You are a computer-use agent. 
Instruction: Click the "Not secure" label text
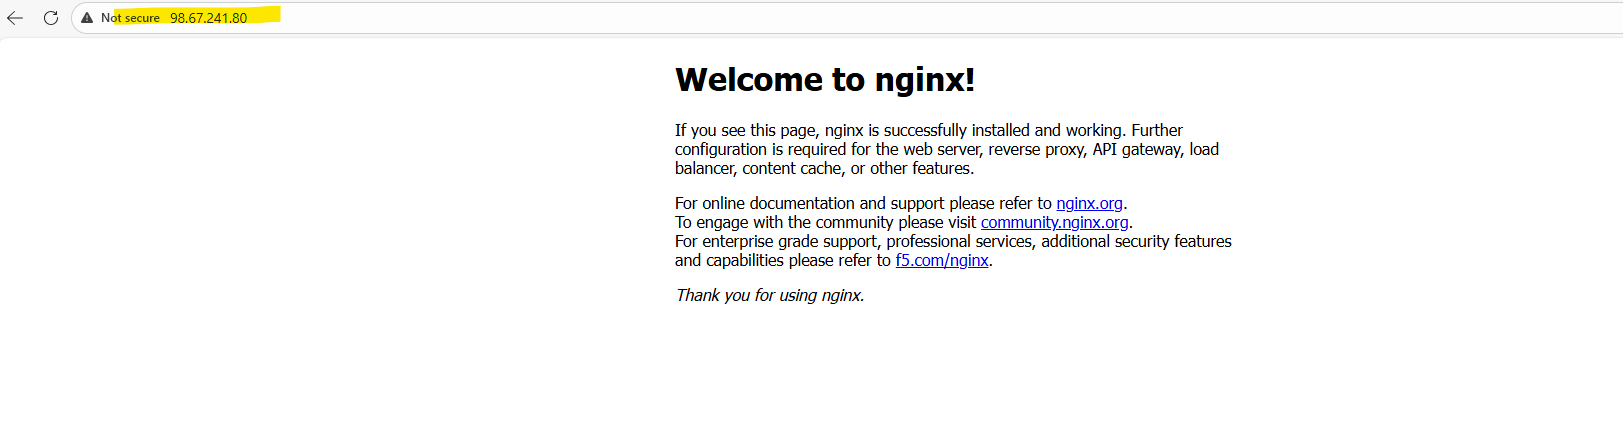pos(130,18)
